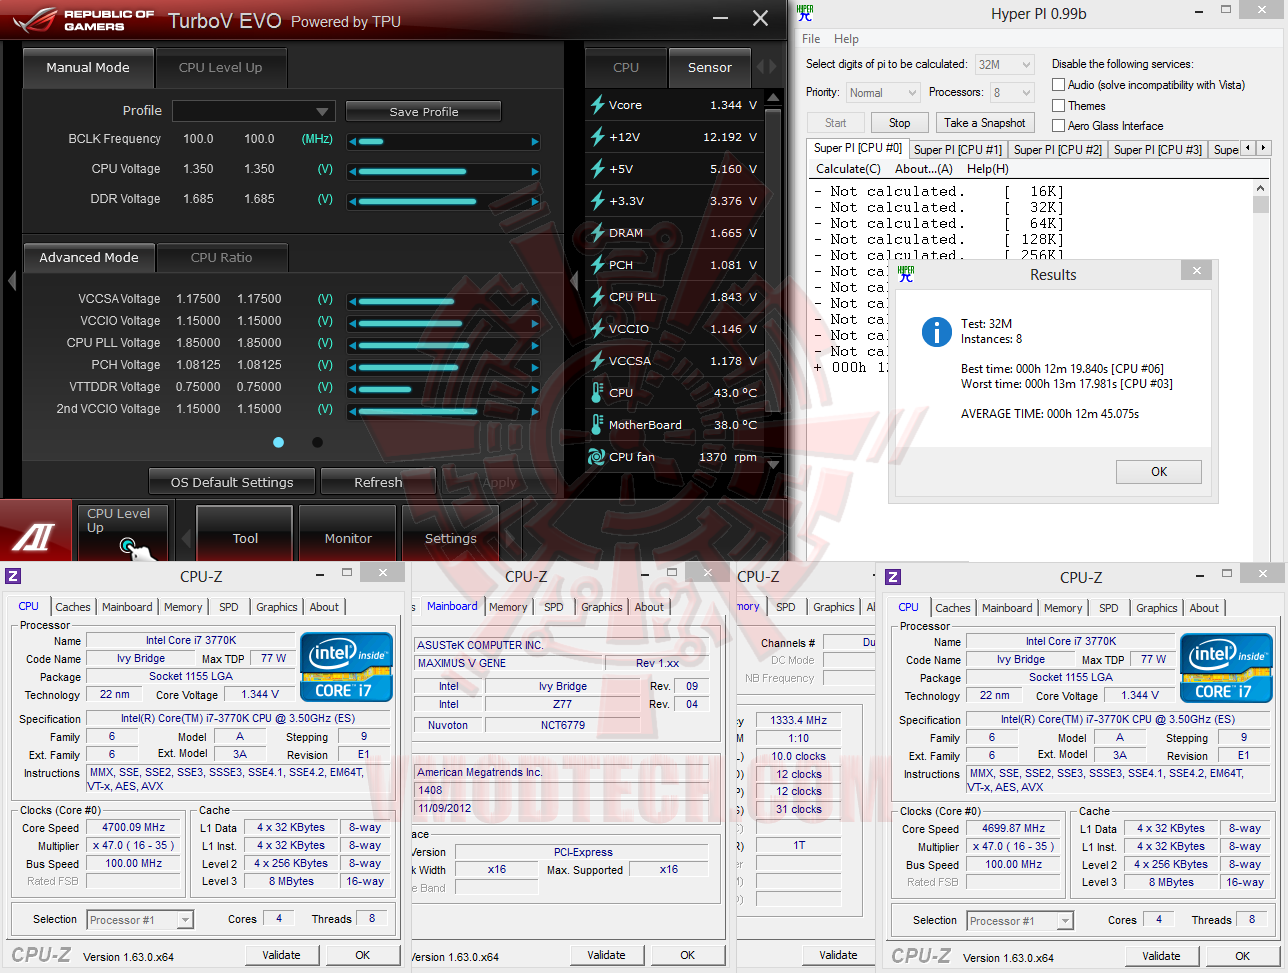Click the DRAM lightning bolt sensor icon
Image resolution: width=1288 pixels, height=973 pixels.
point(598,233)
